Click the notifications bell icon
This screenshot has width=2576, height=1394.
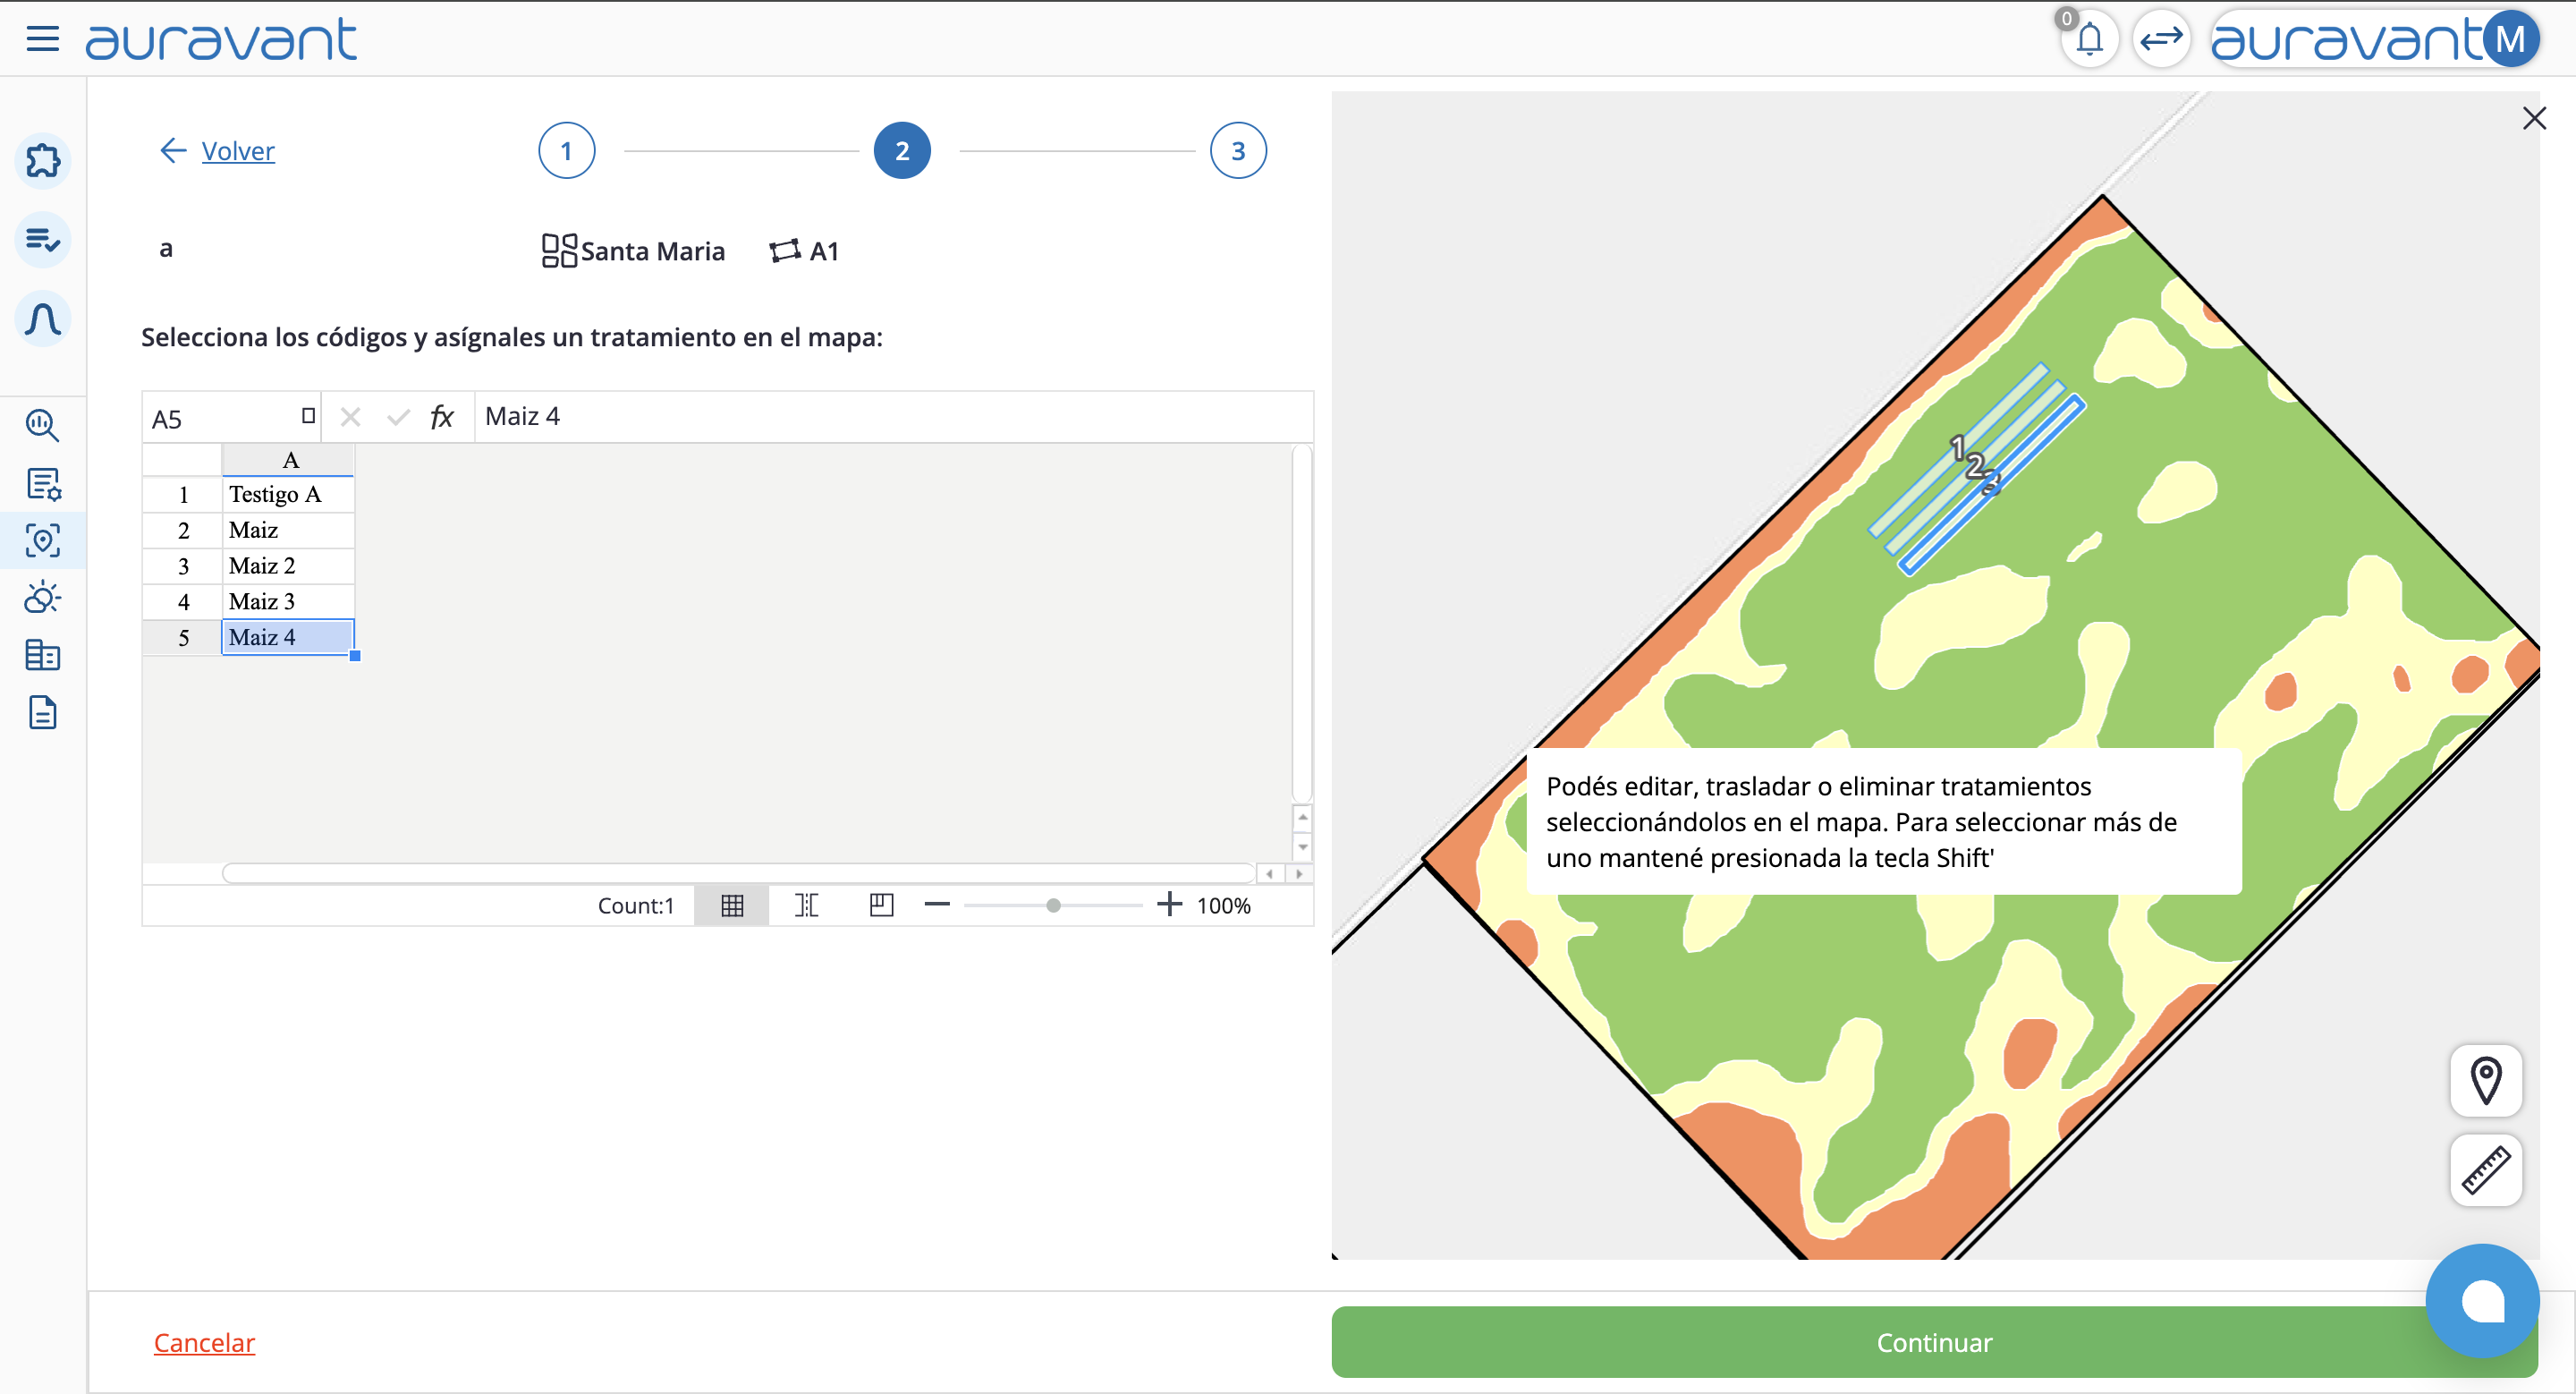click(2089, 40)
